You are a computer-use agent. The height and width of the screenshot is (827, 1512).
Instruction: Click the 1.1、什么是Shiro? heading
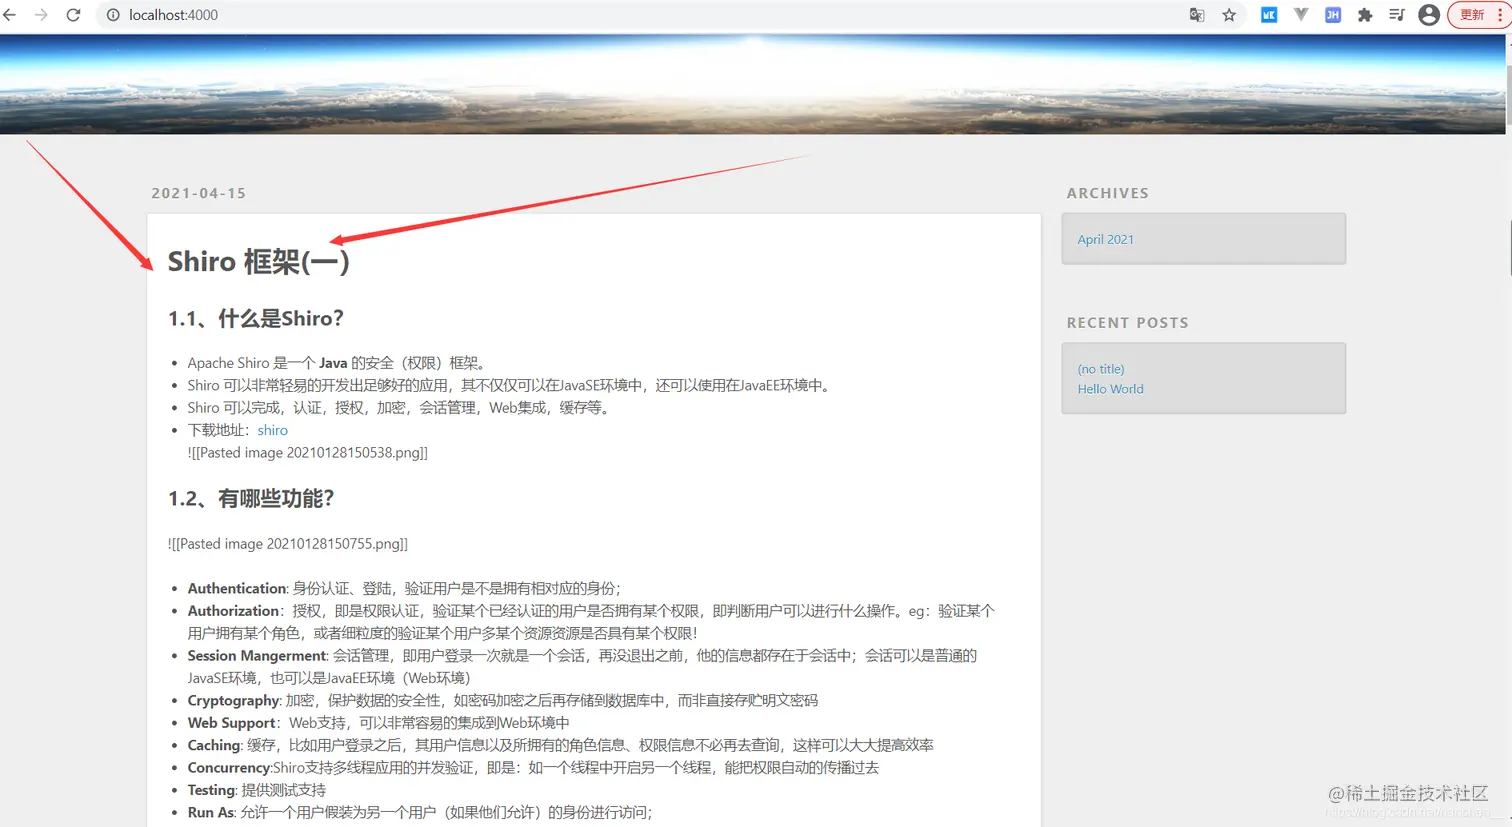(255, 319)
